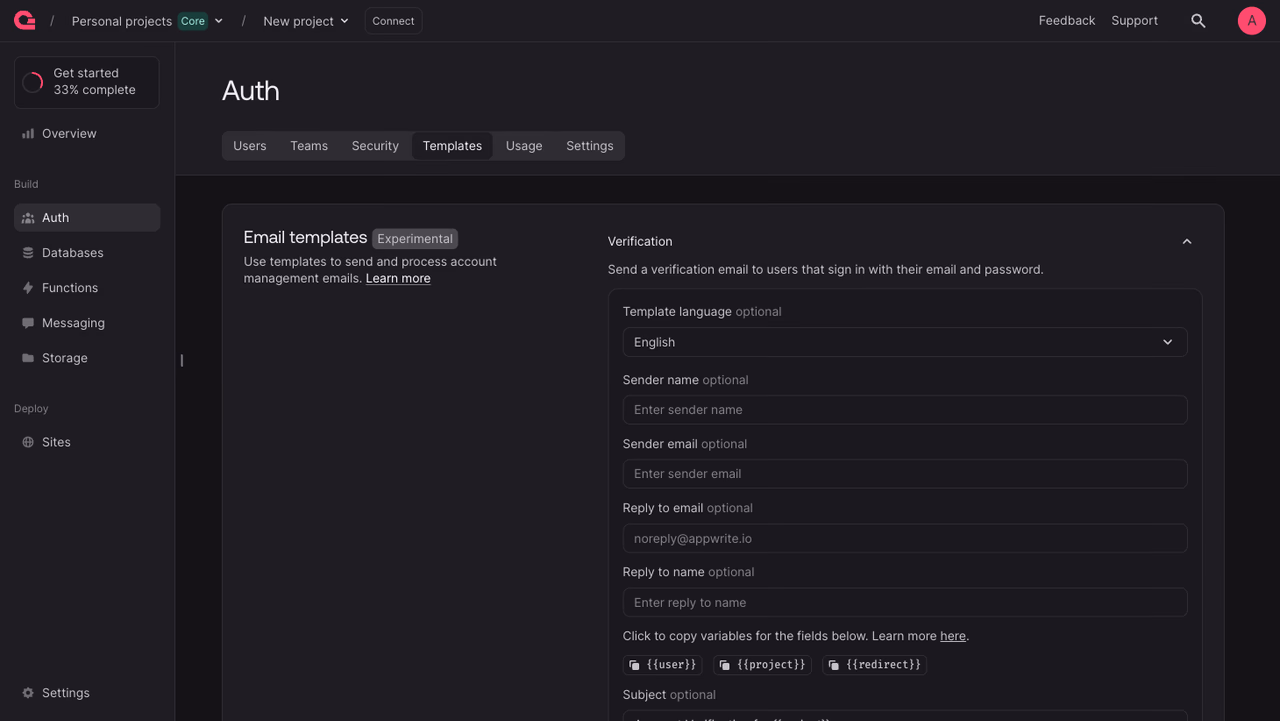The width and height of the screenshot is (1280, 721).
Task: Click the Appwrite logo icon
Action: coord(25,20)
